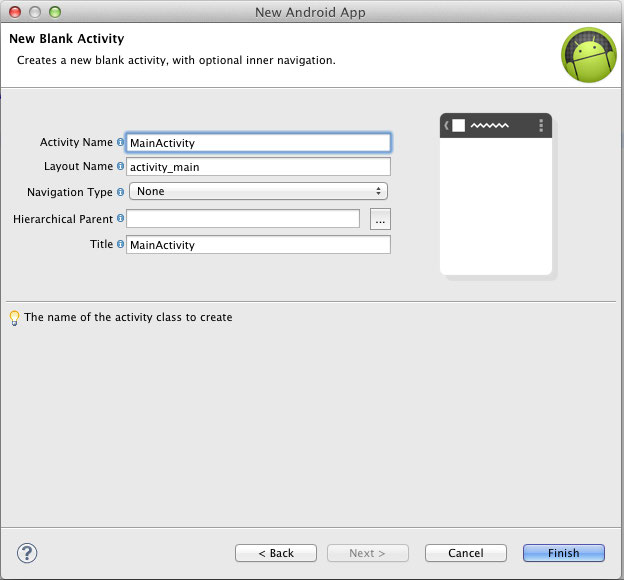The image size is (624, 580).
Task: Open the help question mark icon
Action: (x=27, y=553)
